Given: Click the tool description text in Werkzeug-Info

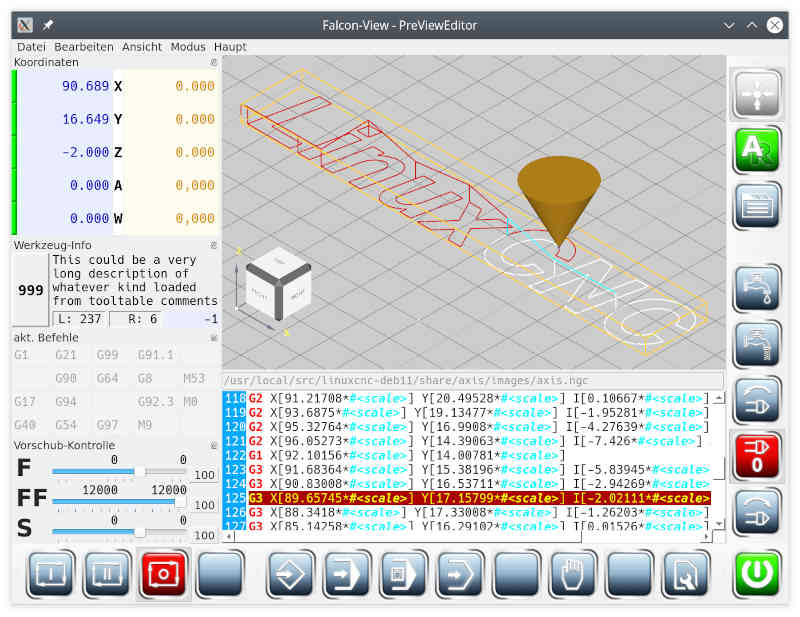Looking at the screenshot, I should (x=135, y=280).
